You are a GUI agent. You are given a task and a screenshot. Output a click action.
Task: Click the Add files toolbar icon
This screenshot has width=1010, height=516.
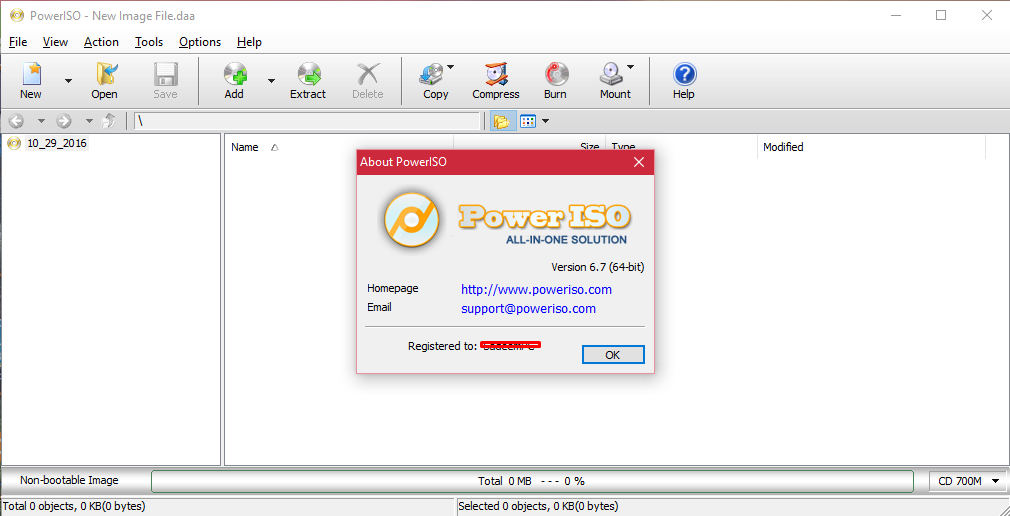click(x=234, y=75)
